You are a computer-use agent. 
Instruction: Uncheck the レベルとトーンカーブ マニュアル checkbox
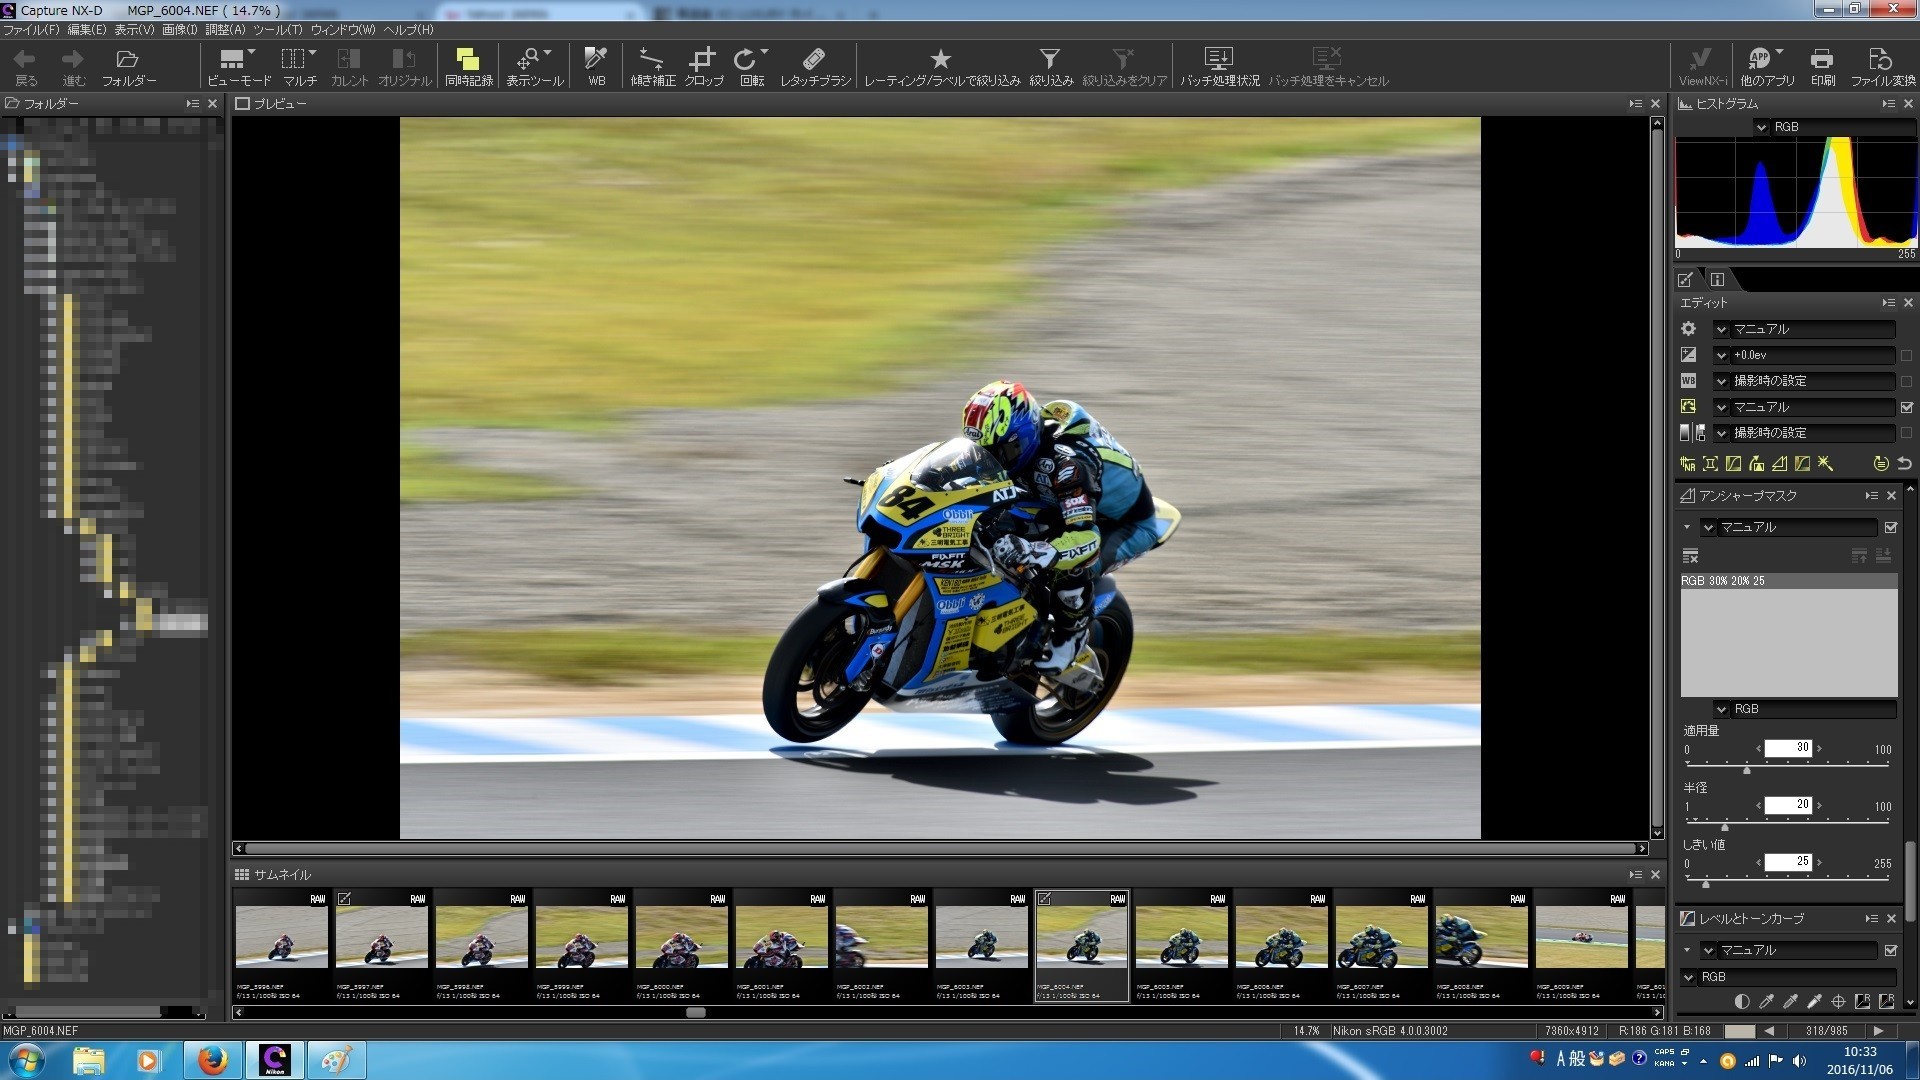tap(1891, 950)
